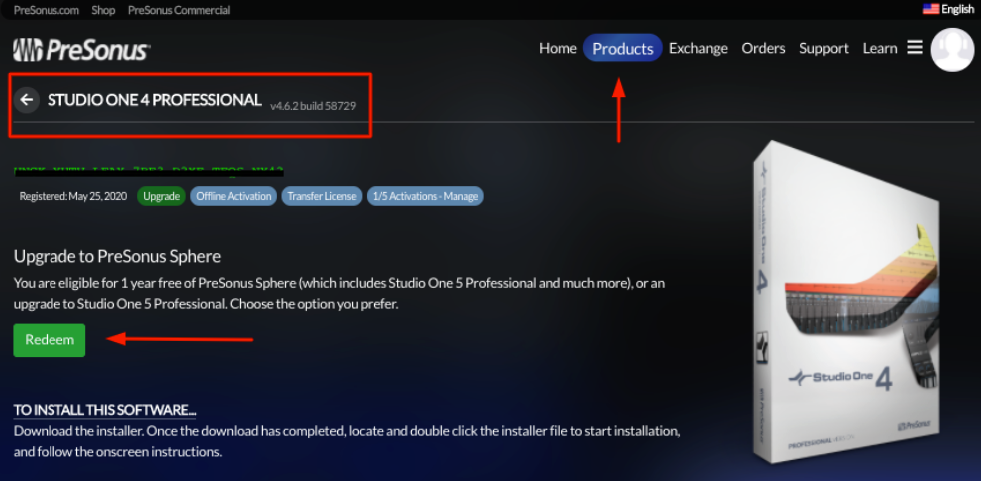Open the Exchange menu item
The height and width of the screenshot is (481, 981).
pos(698,48)
